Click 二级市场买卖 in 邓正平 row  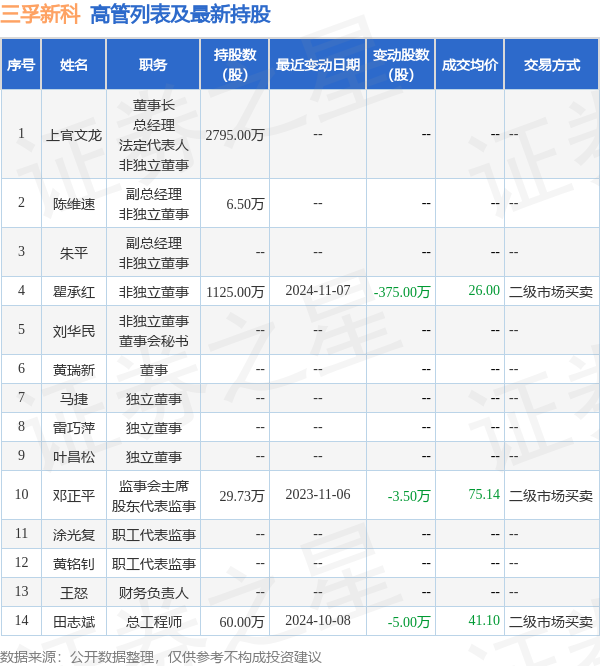coord(551,496)
